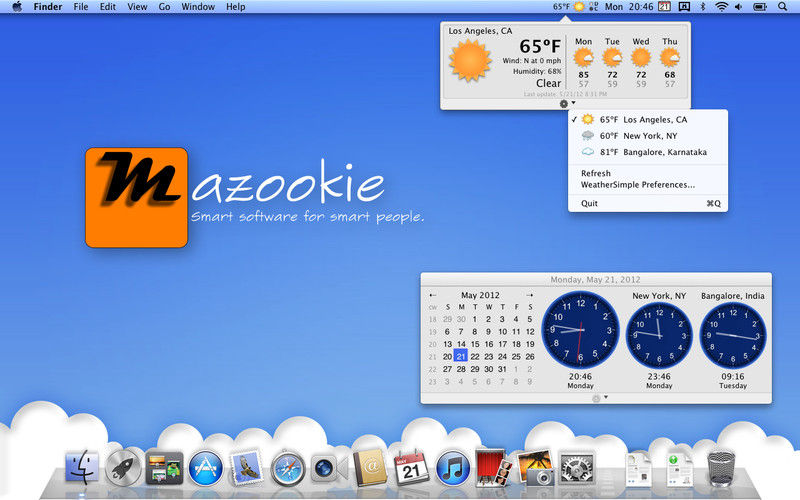Select Bangalore, Karnataka in weather menu

tap(647, 152)
